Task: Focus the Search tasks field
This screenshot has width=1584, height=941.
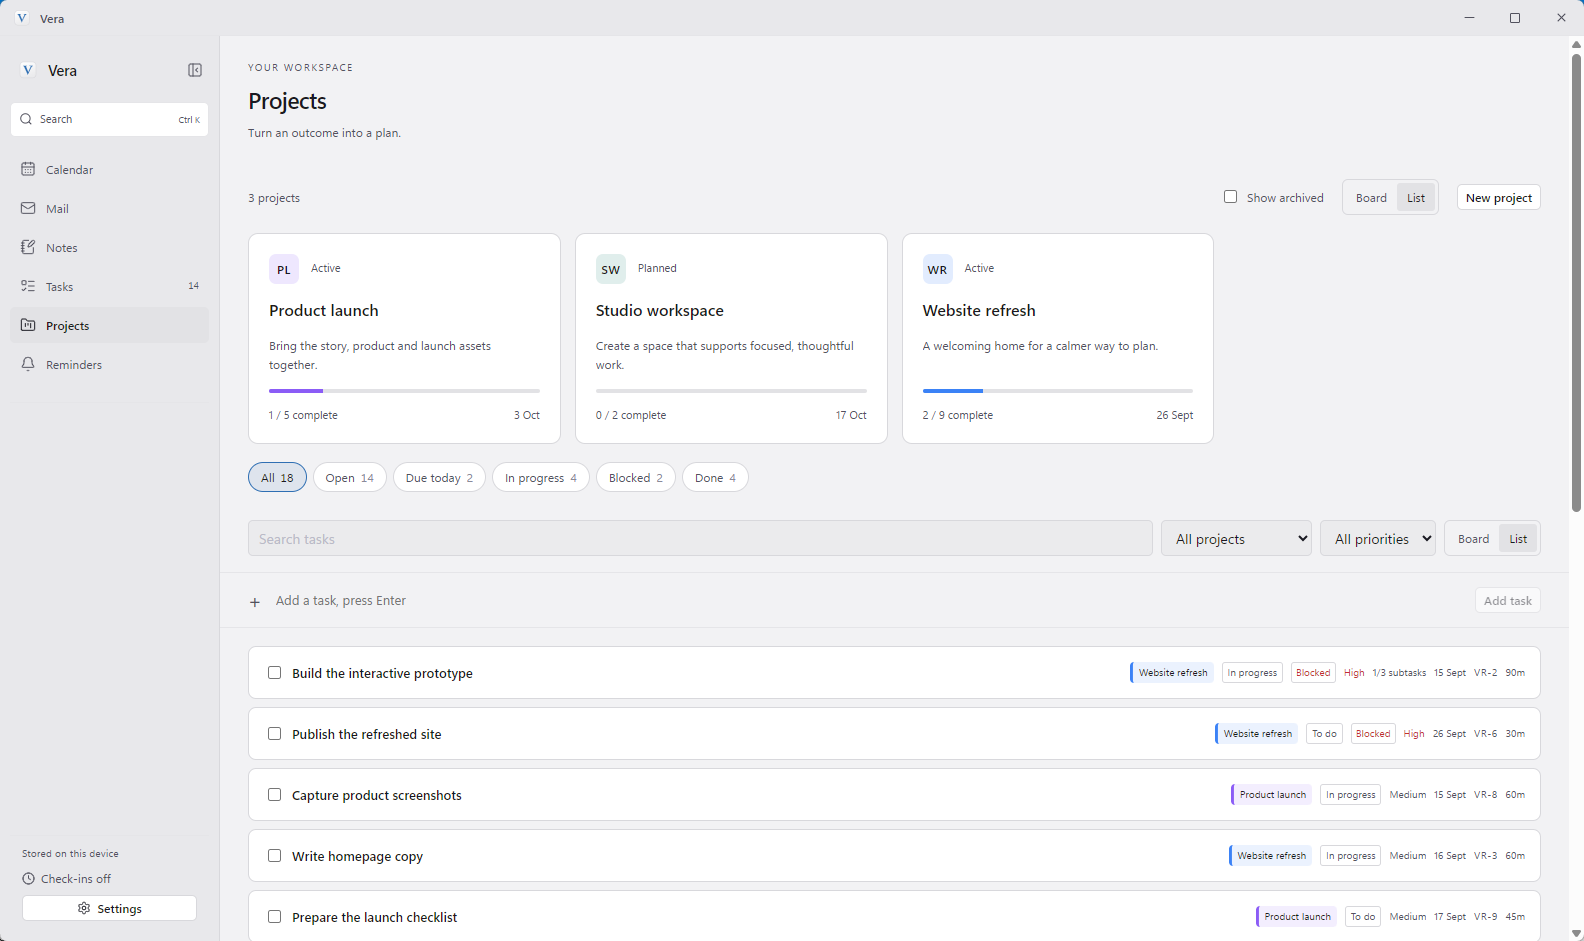Action: 700,538
